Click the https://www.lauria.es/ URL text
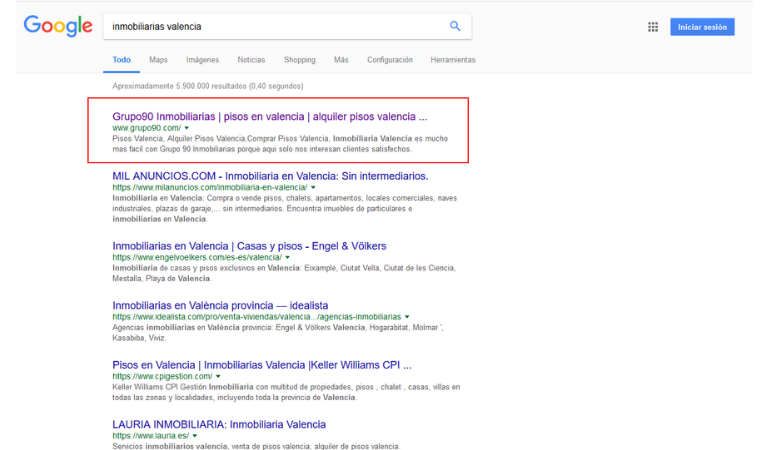 click(150, 436)
